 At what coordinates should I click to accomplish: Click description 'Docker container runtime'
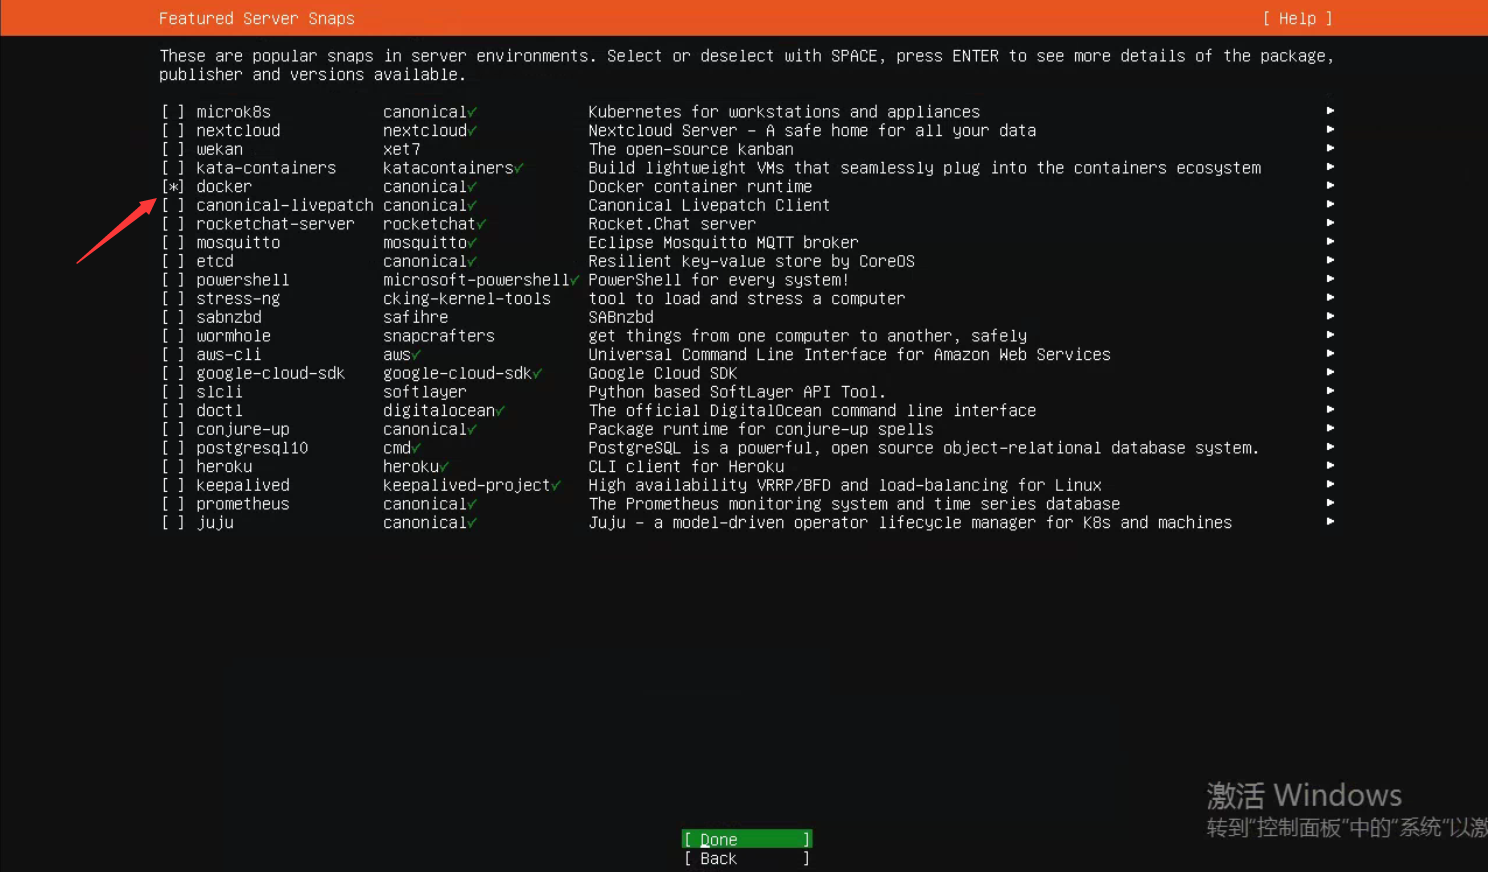[700, 187]
